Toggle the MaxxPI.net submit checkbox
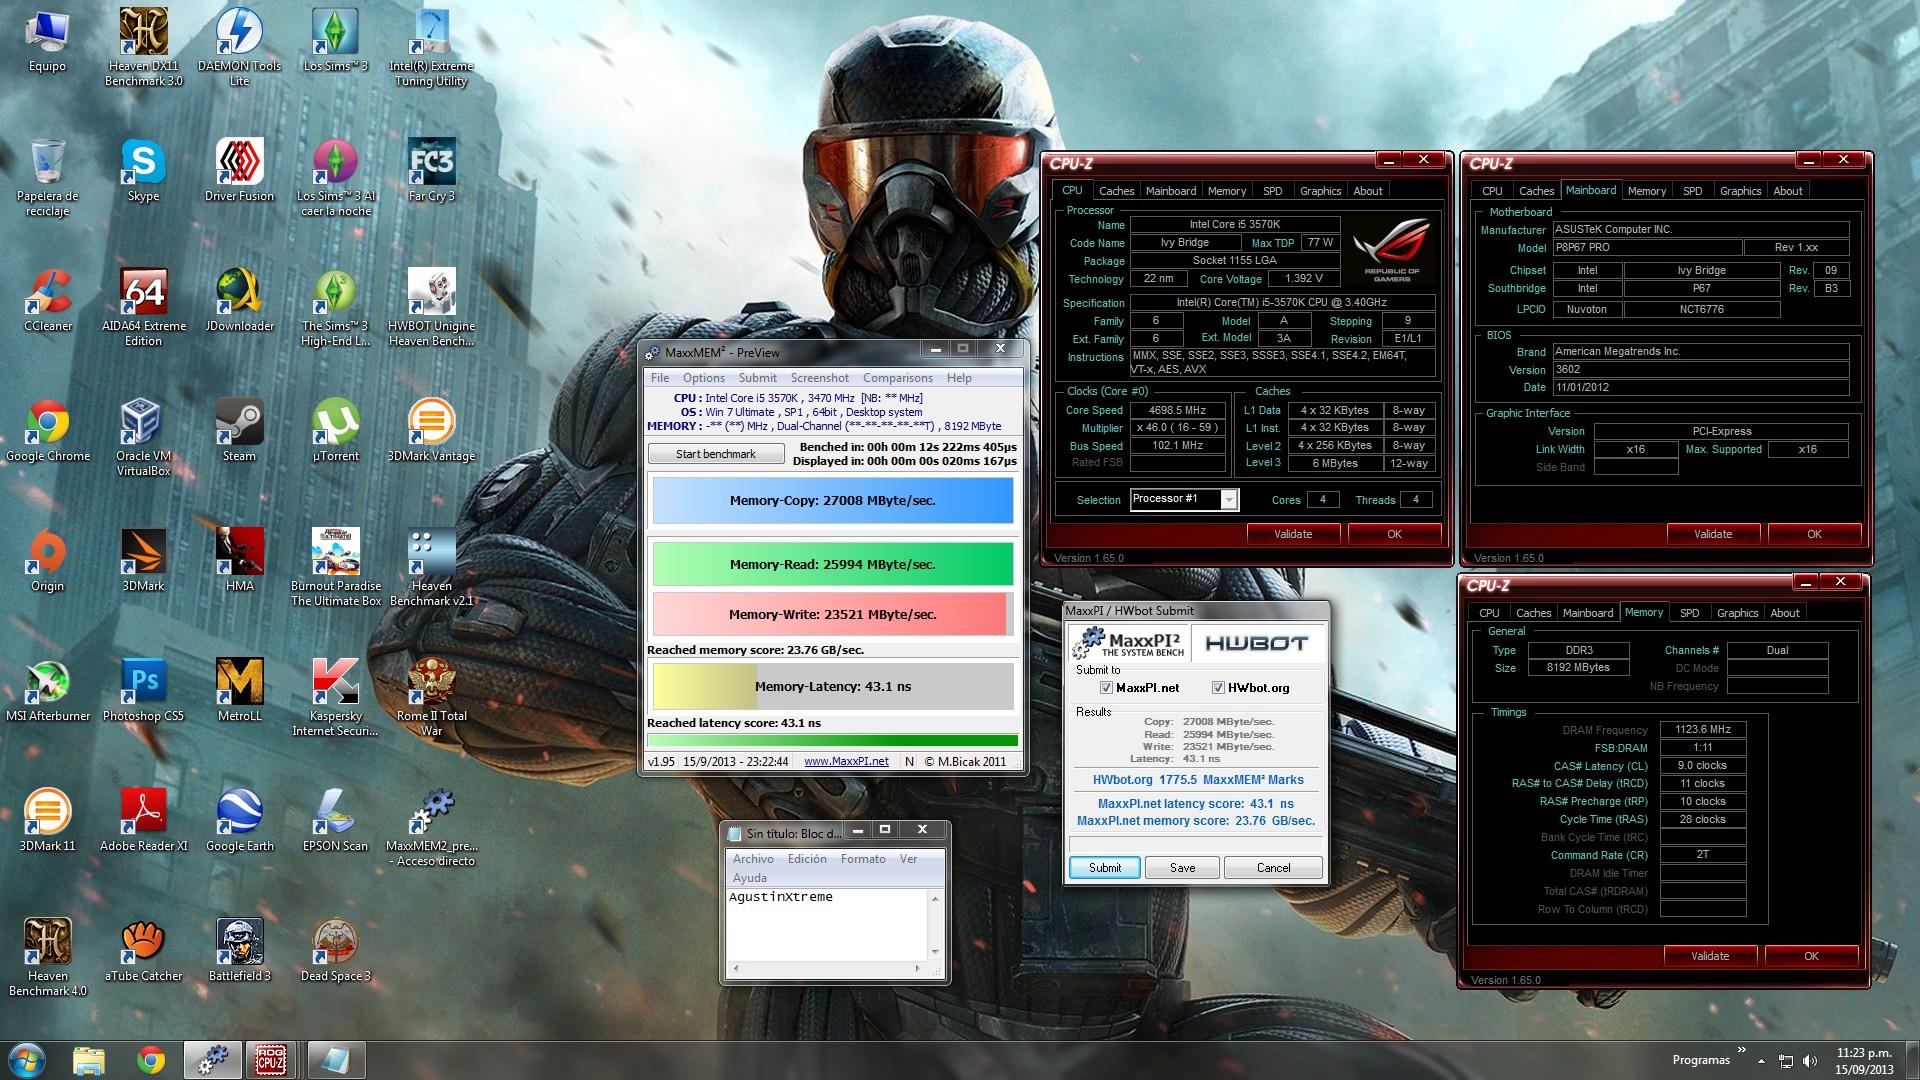 click(x=1106, y=688)
